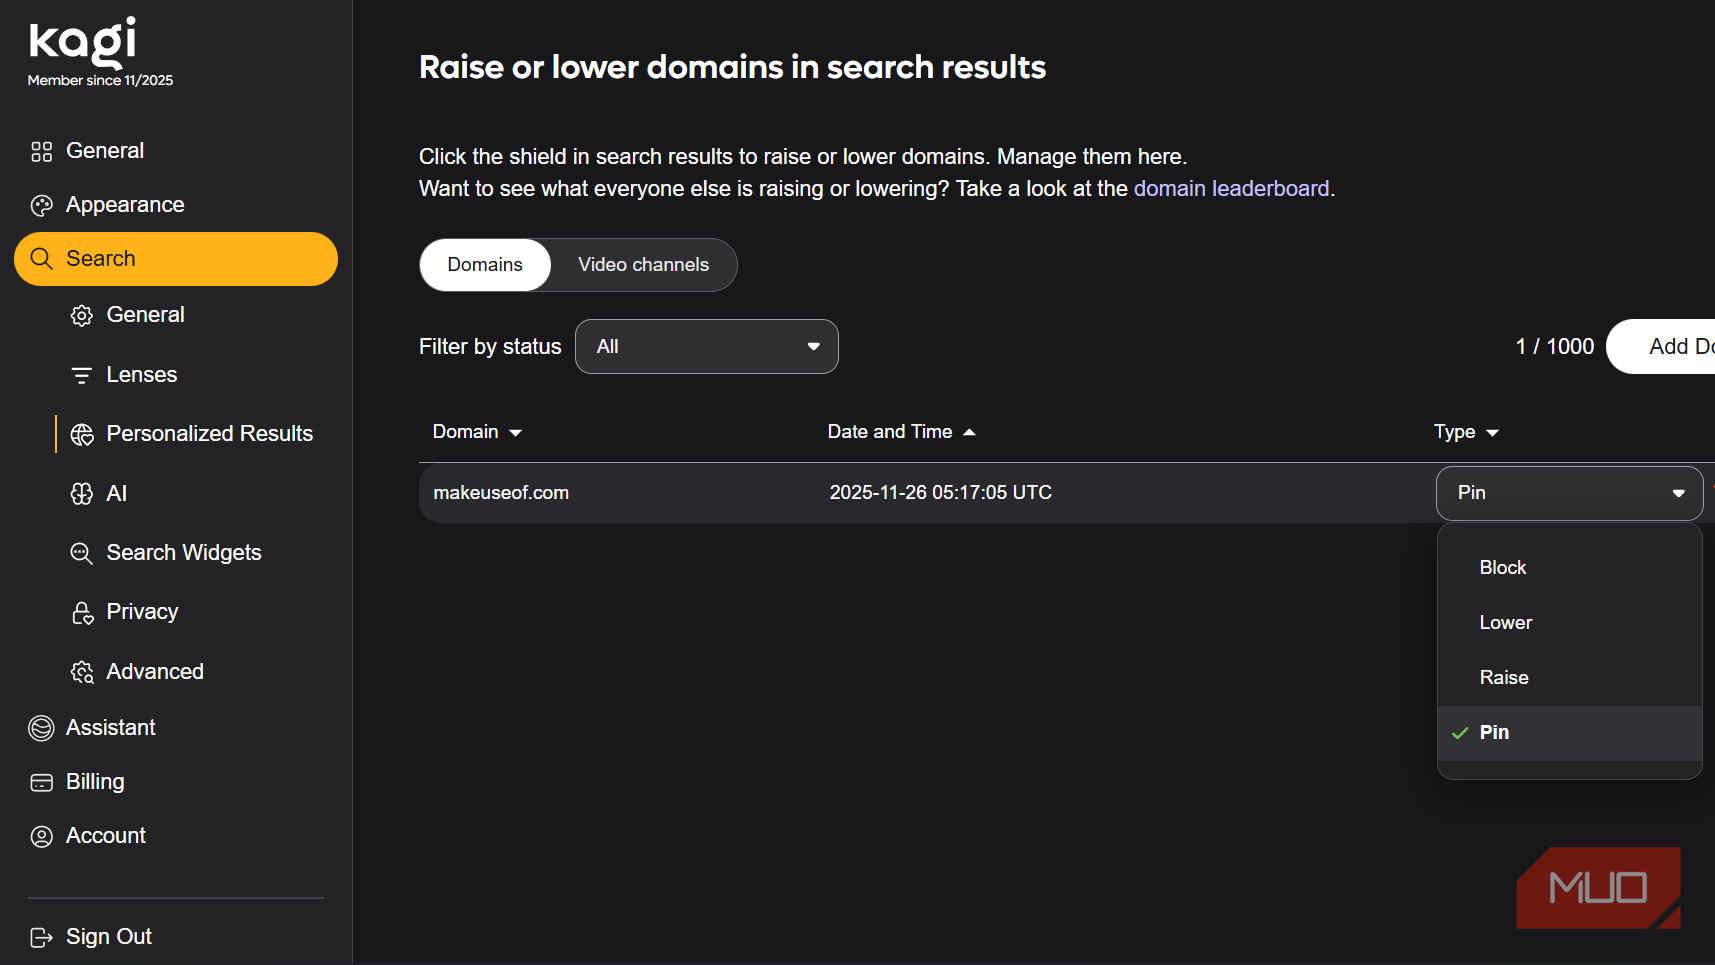Switch to the Video channels tab
This screenshot has width=1715, height=965.
tap(643, 265)
